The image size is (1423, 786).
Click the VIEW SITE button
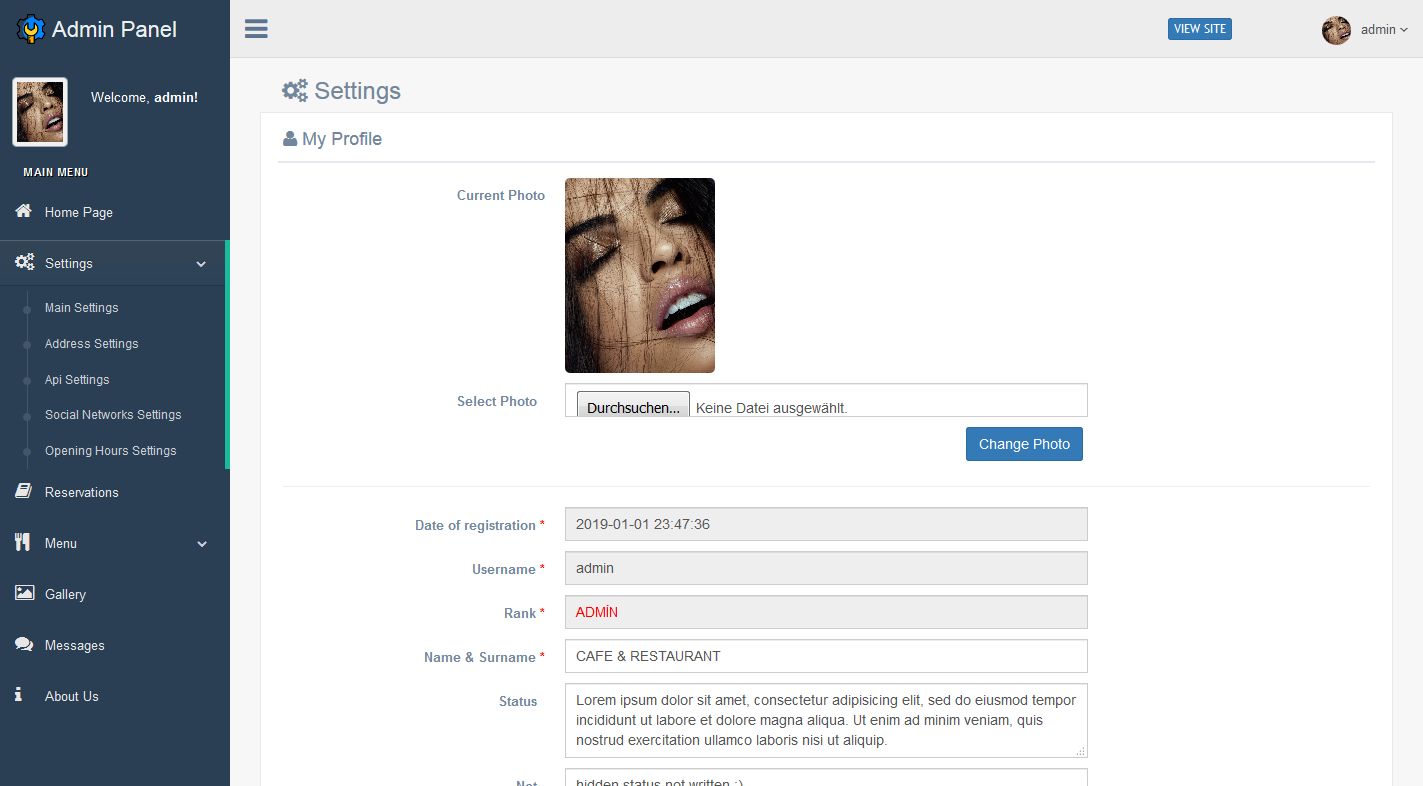coord(1200,29)
